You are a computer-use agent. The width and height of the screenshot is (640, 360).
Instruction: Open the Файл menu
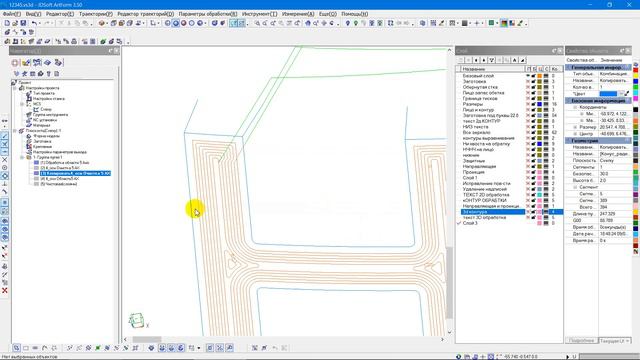coord(11,14)
